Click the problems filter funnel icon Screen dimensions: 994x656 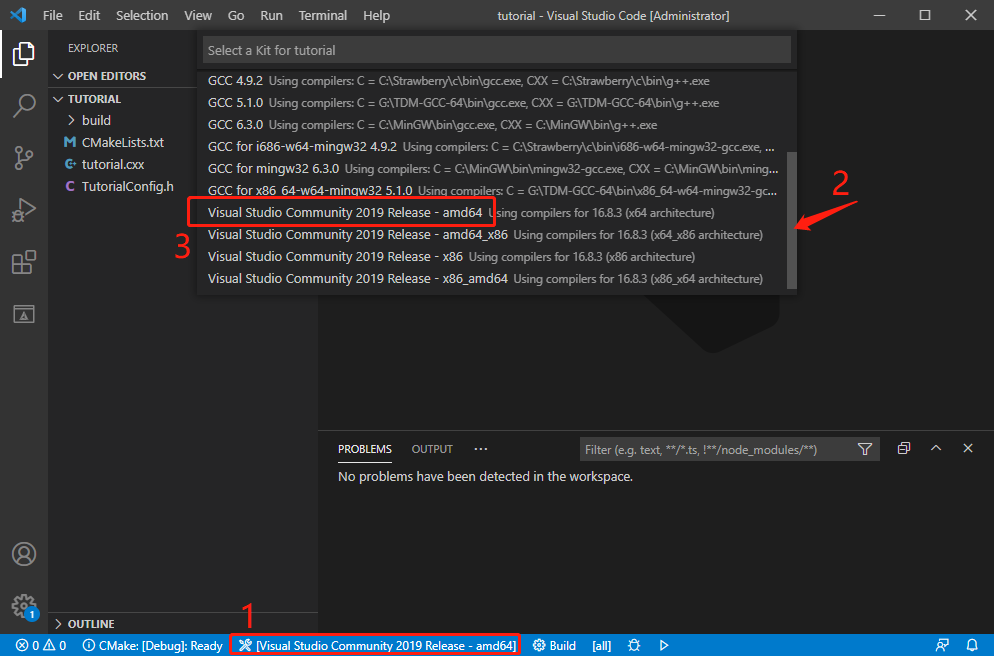click(x=865, y=449)
